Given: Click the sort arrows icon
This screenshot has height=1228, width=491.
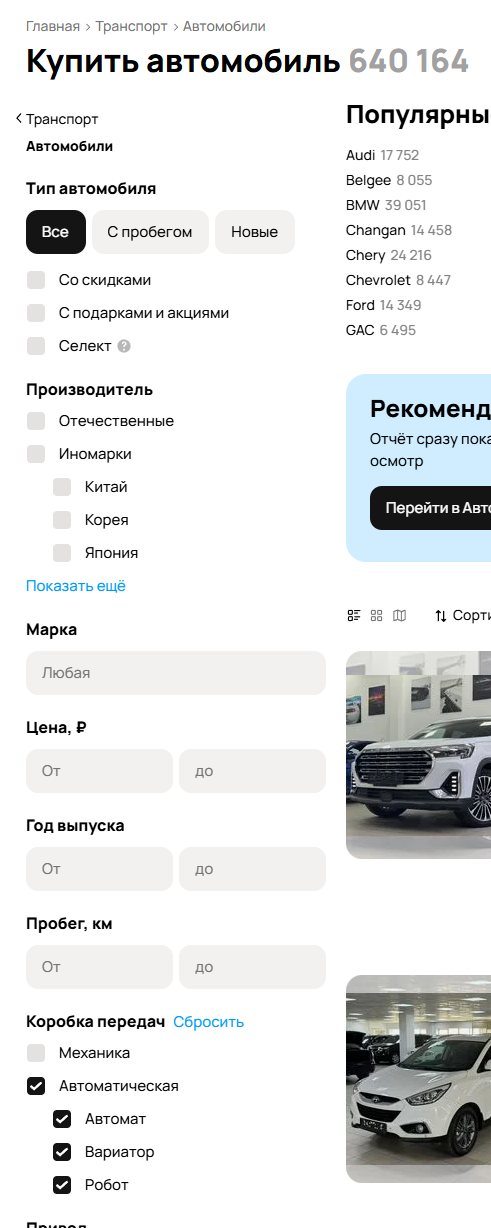Looking at the screenshot, I should (441, 616).
